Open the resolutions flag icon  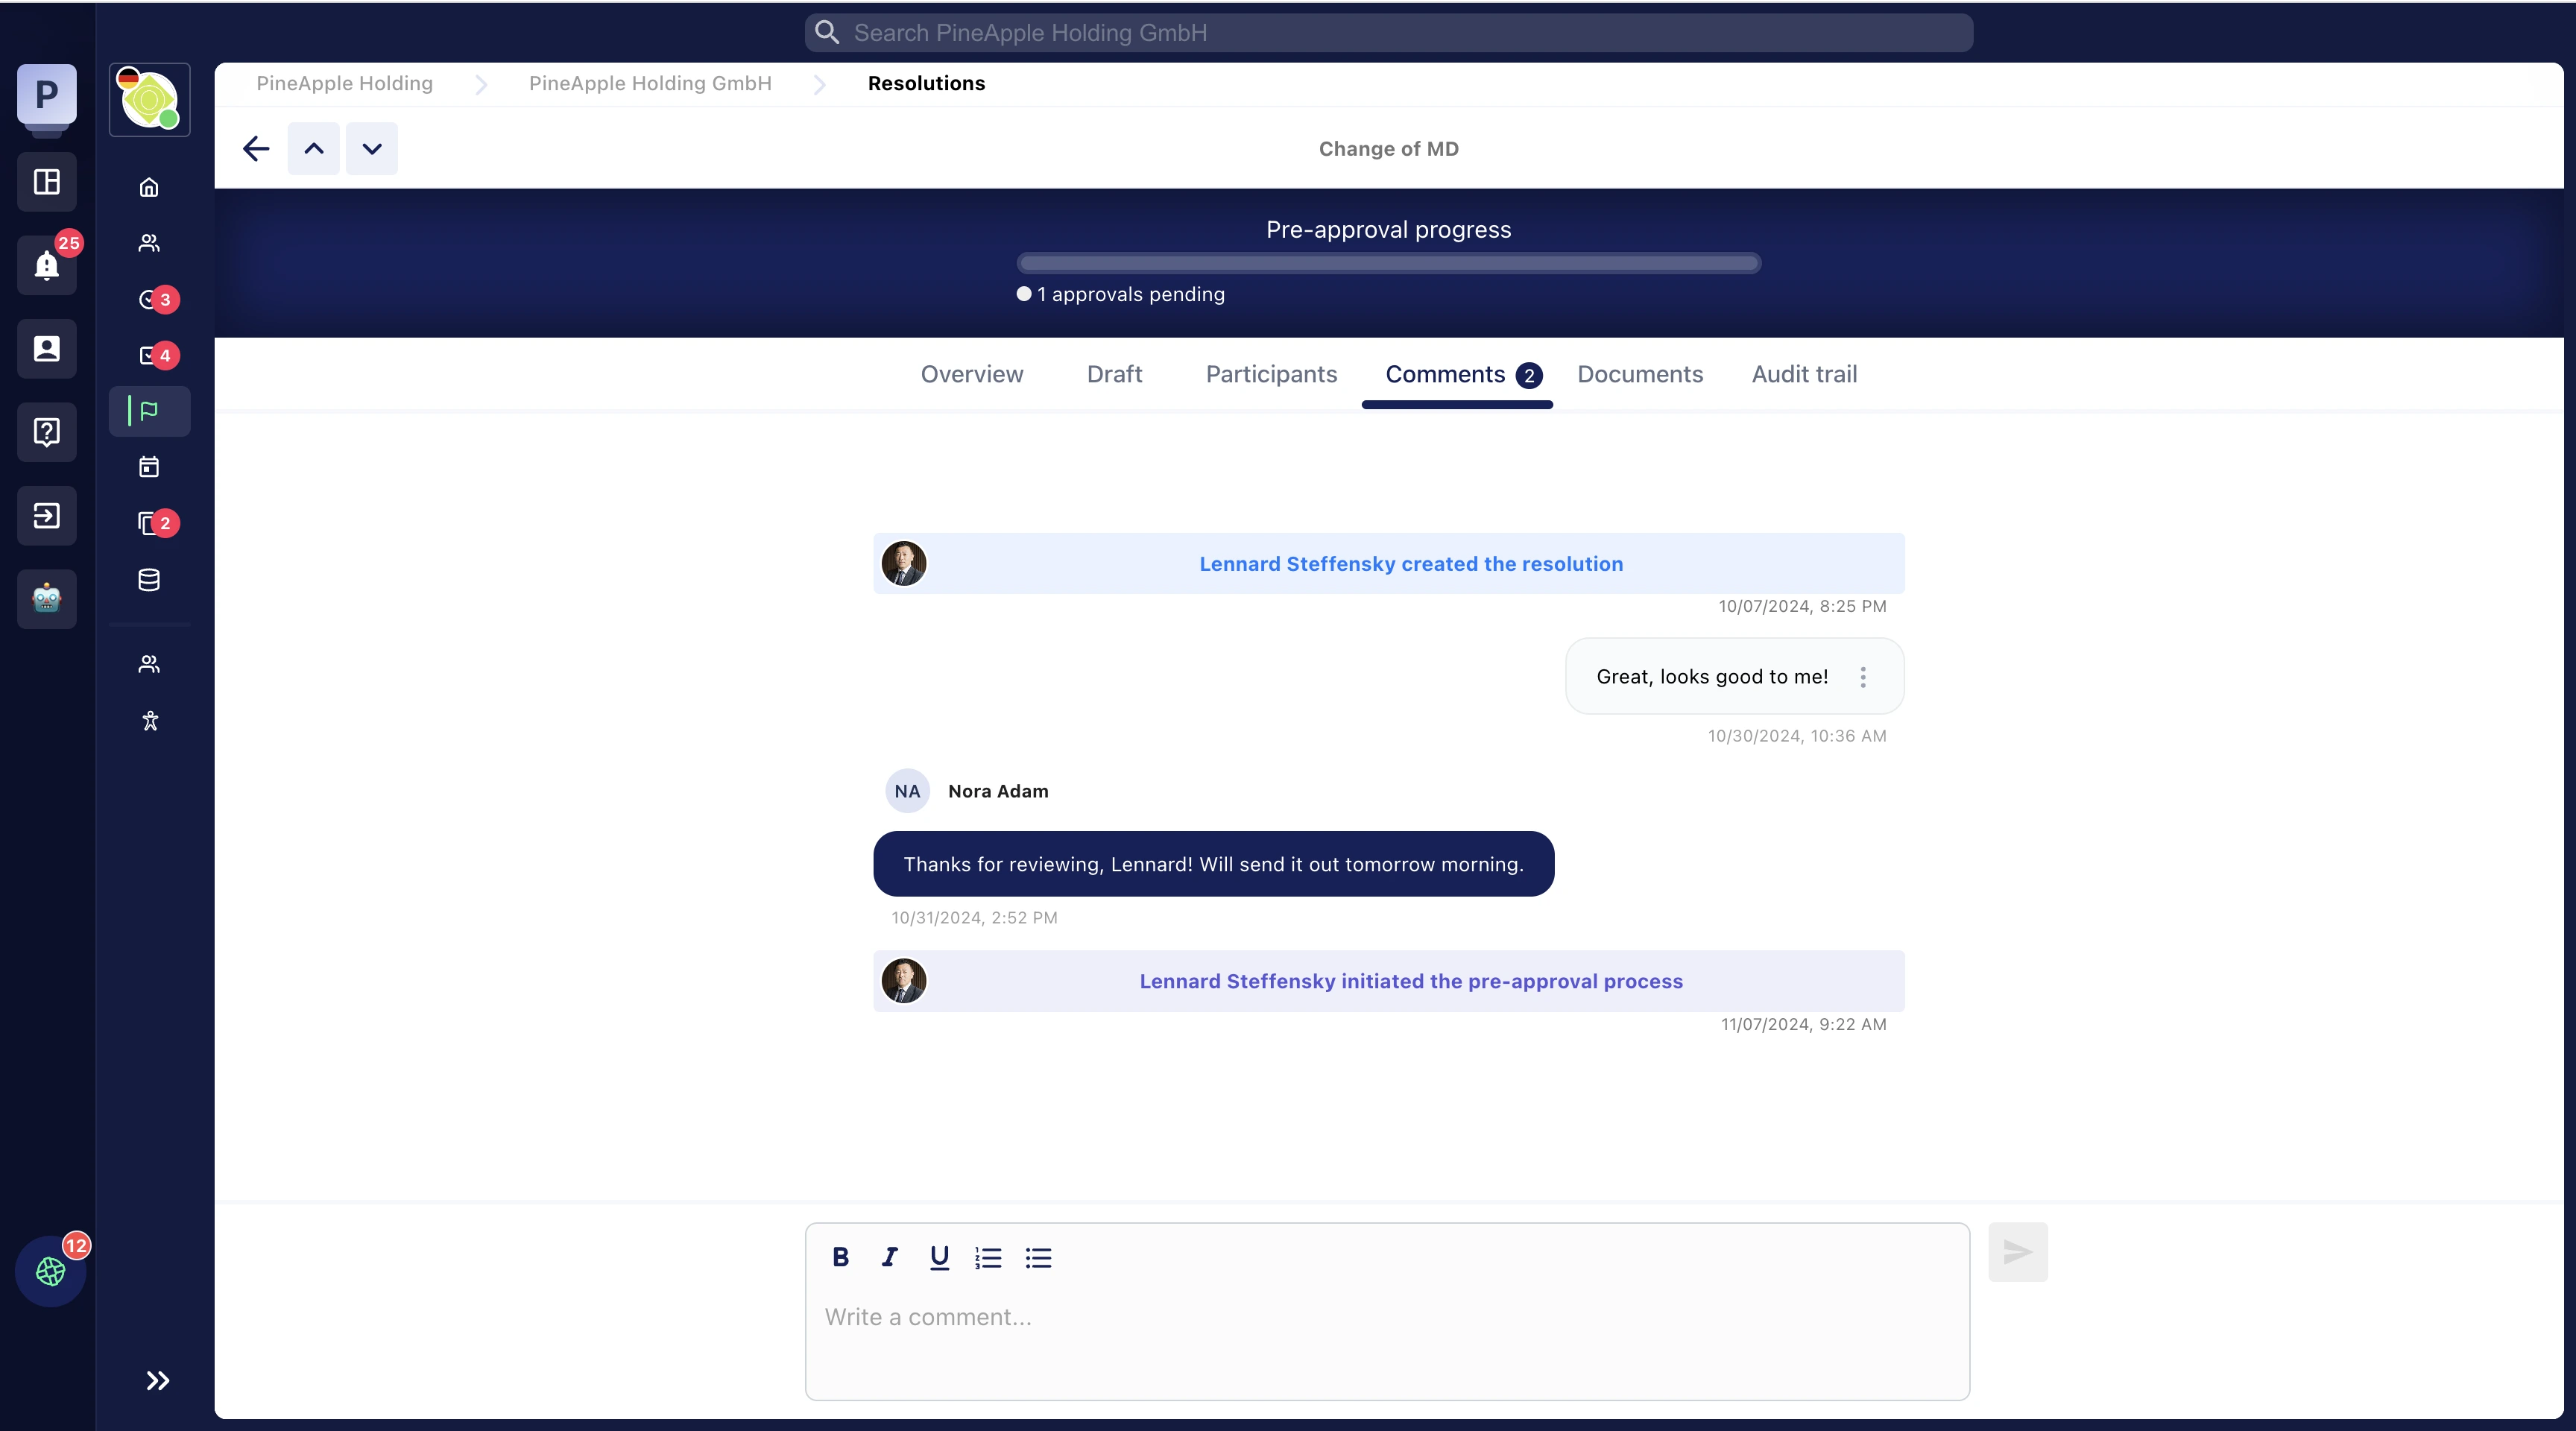[149, 411]
